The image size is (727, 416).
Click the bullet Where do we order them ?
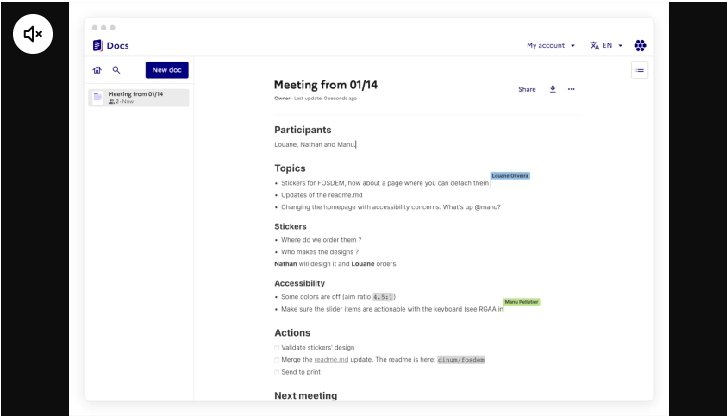click(321, 240)
